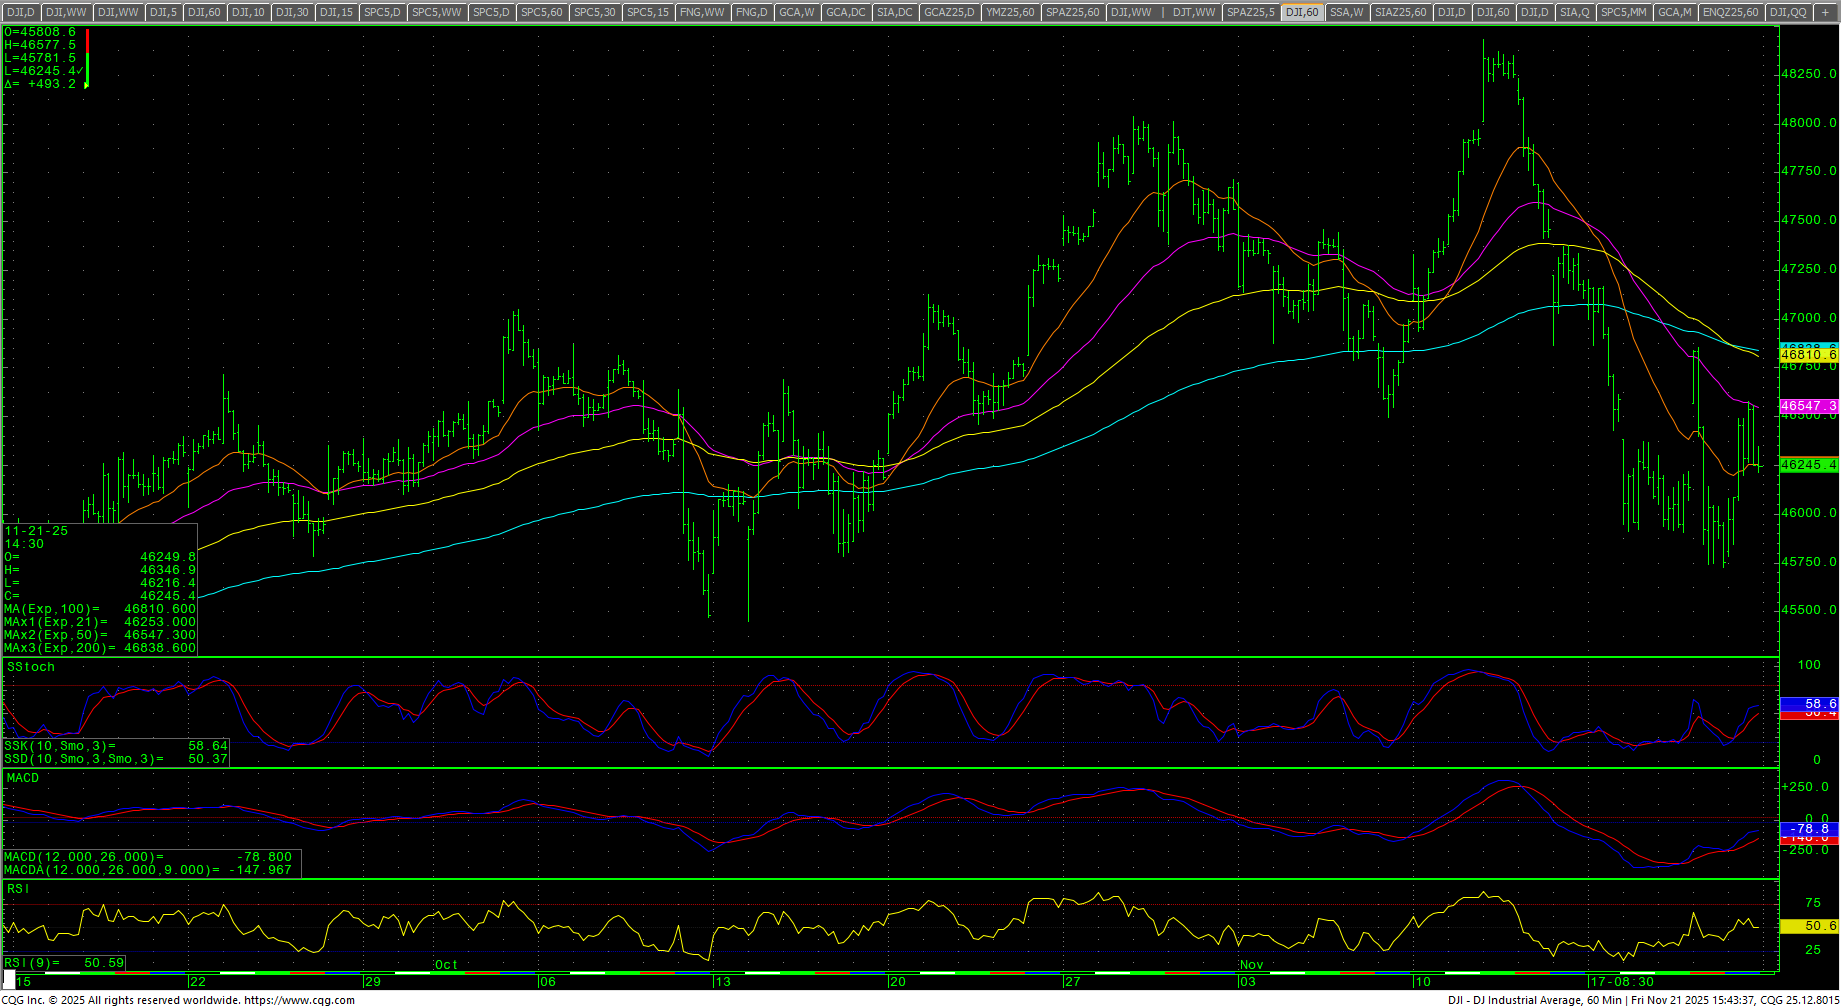
Task: Click the Oct marker on time axis
Action: pos(446,965)
